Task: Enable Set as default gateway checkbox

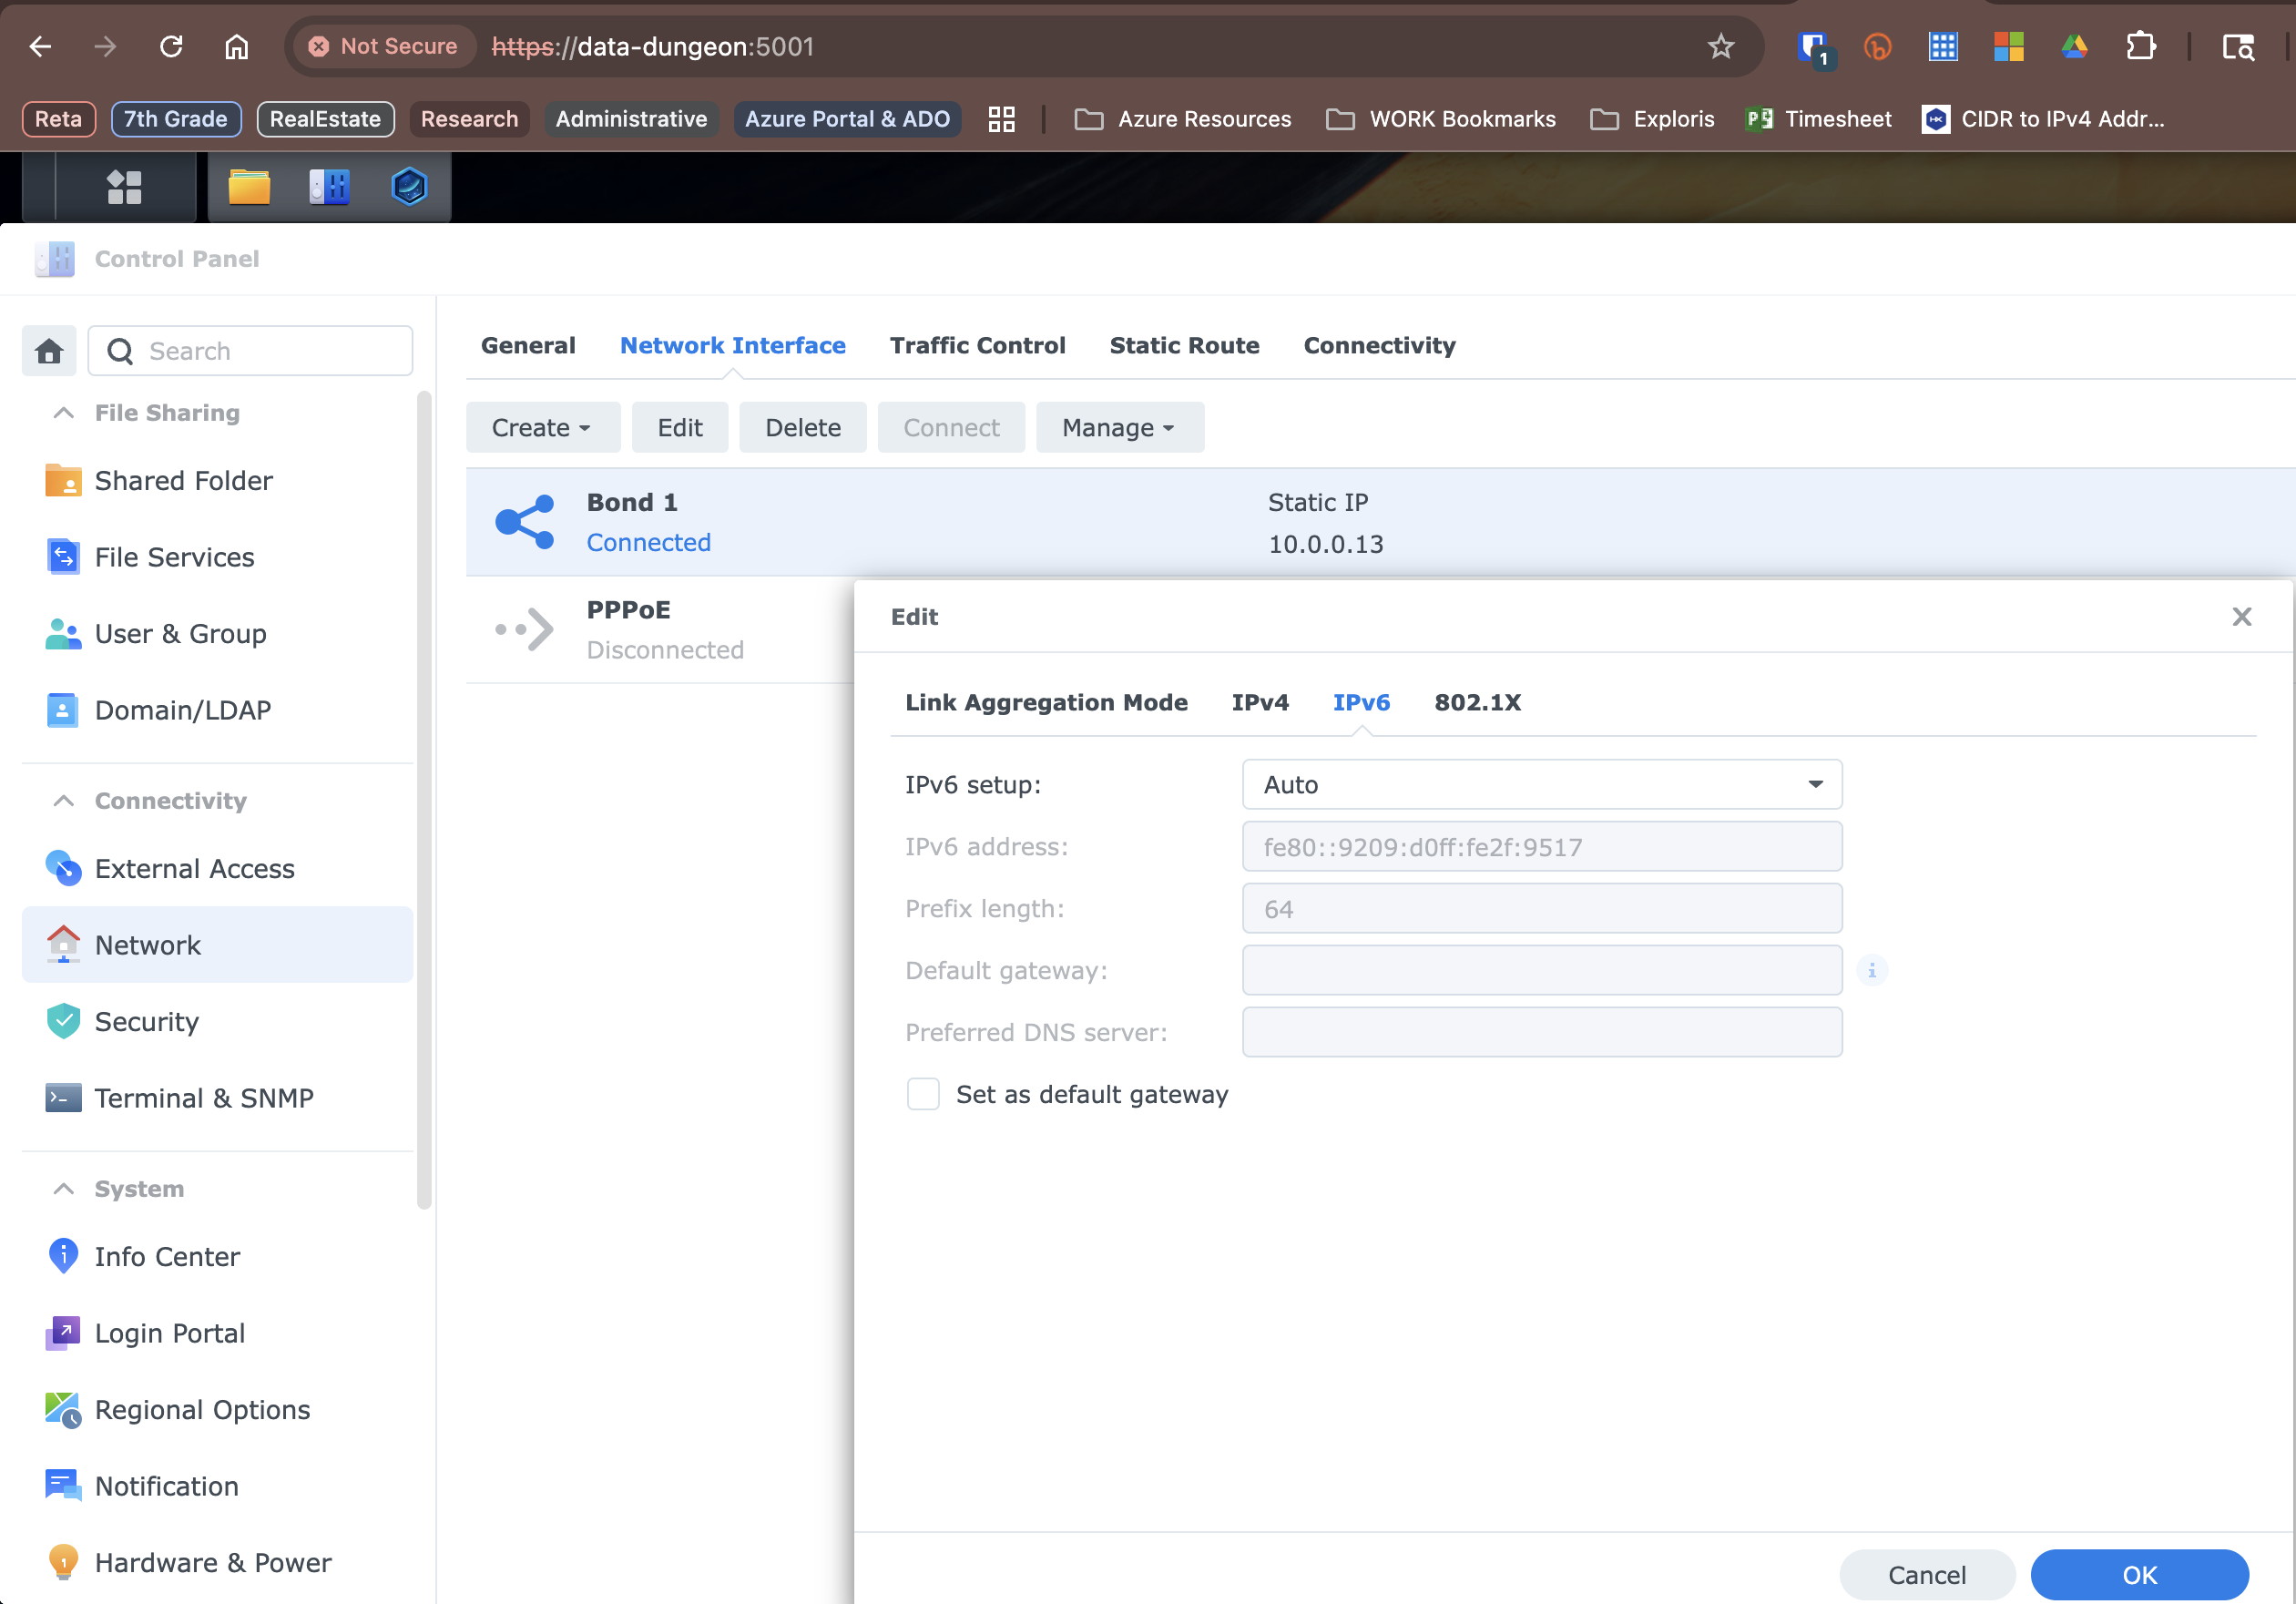Action: [923, 1094]
